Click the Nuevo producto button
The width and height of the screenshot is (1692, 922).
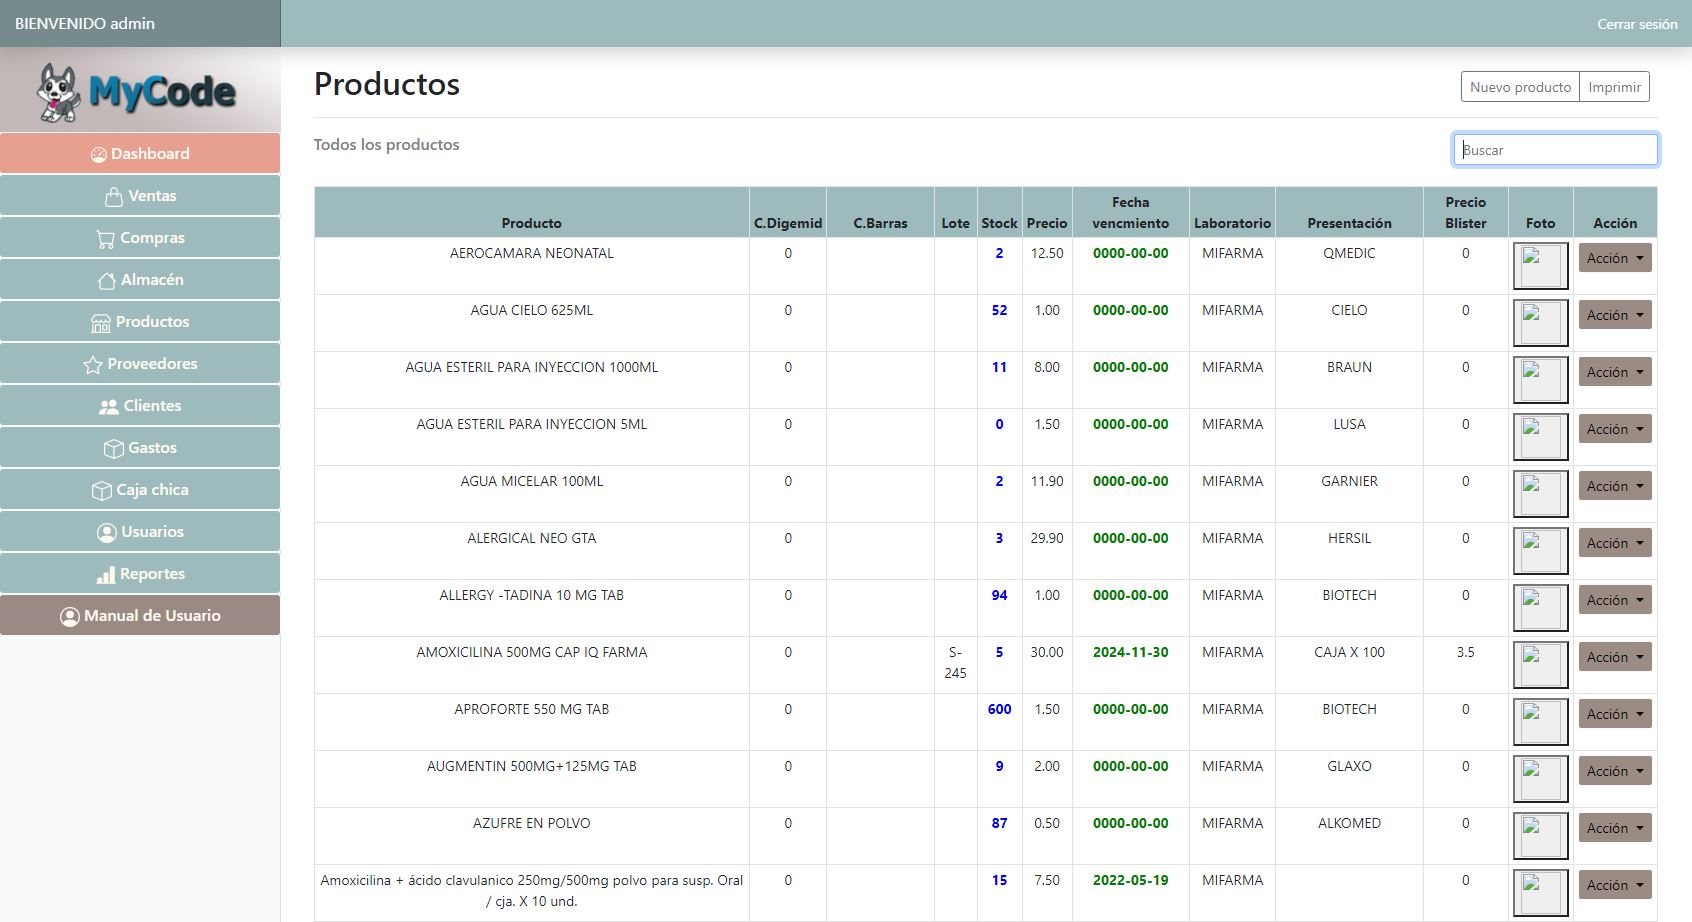click(x=1520, y=87)
